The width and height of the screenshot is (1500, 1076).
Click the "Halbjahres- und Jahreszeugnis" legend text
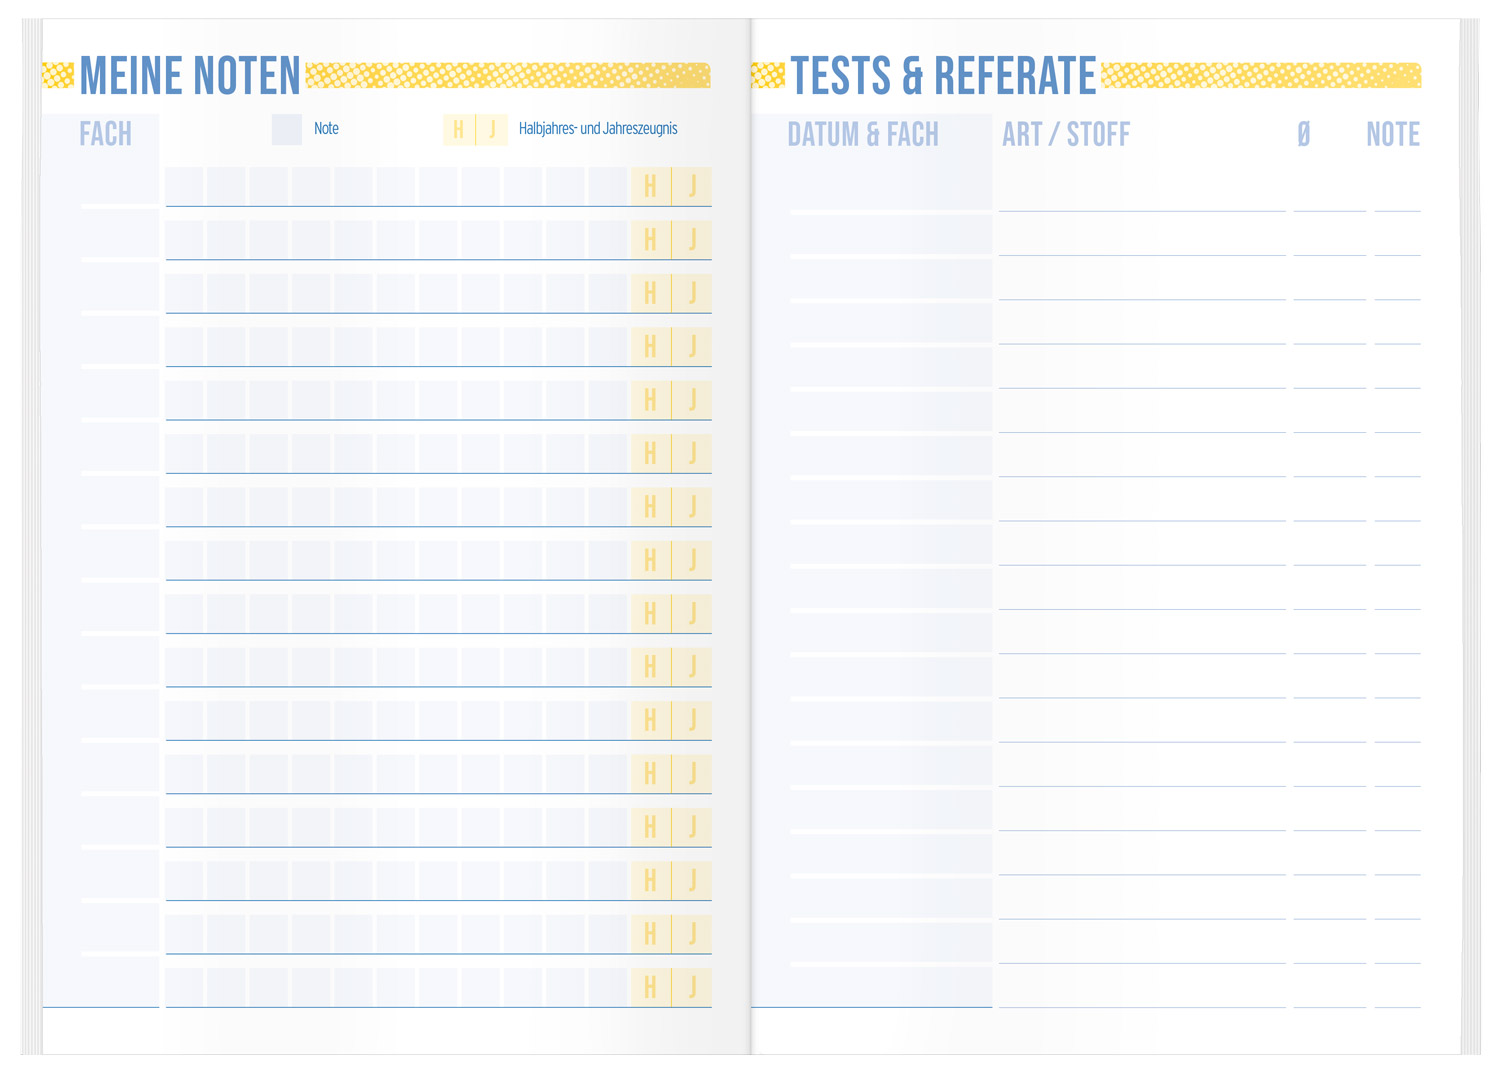pyautogui.click(x=598, y=129)
